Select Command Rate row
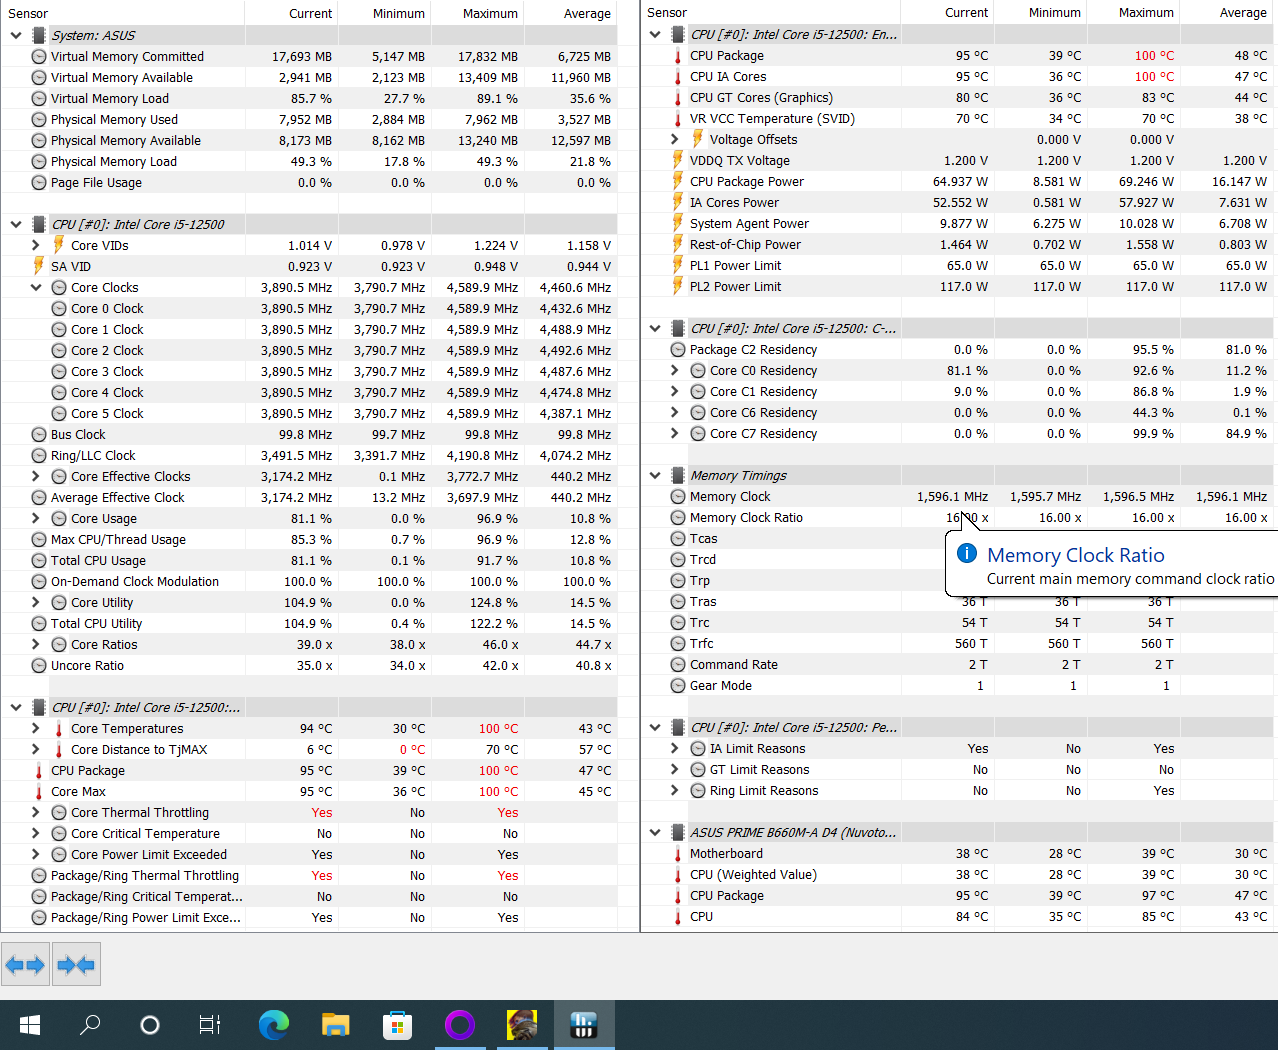1278x1050 pixels. (x=959, y=665)
